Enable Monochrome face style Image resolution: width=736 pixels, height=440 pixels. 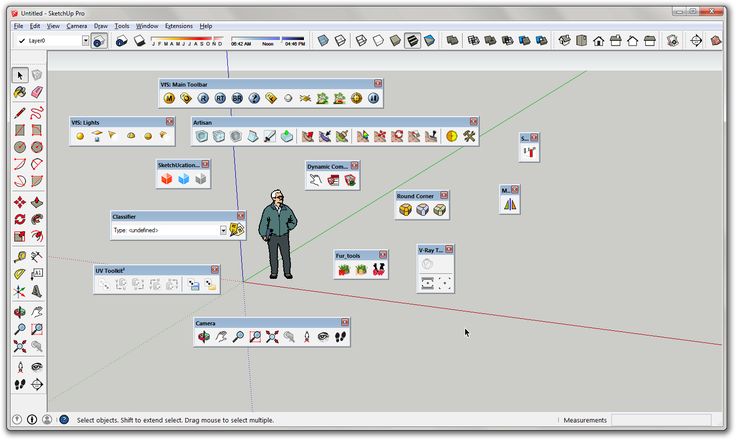(429, 41)
